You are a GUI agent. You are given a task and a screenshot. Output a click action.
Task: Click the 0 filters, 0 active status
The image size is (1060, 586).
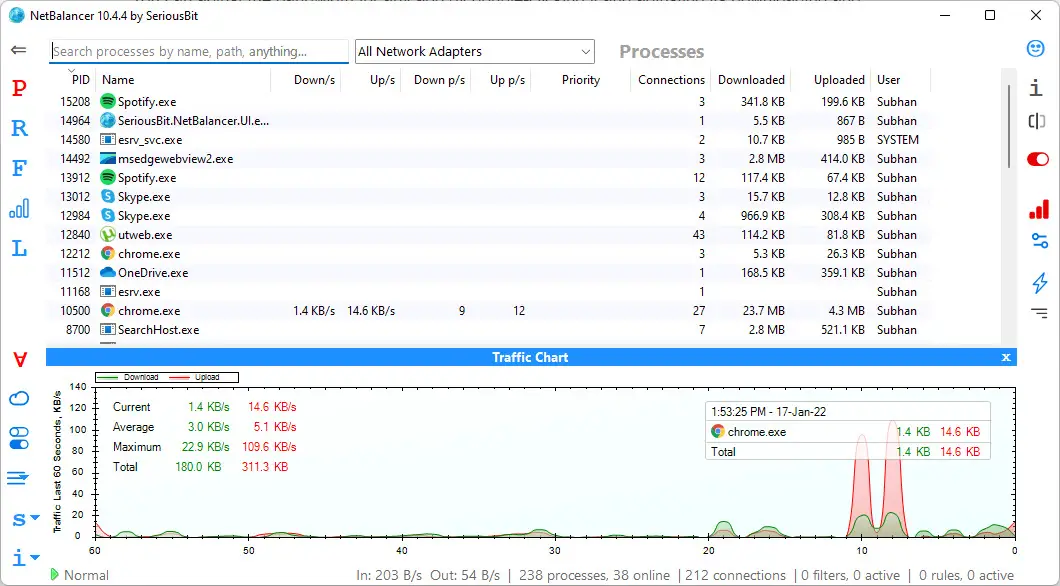tap(851, 575)
